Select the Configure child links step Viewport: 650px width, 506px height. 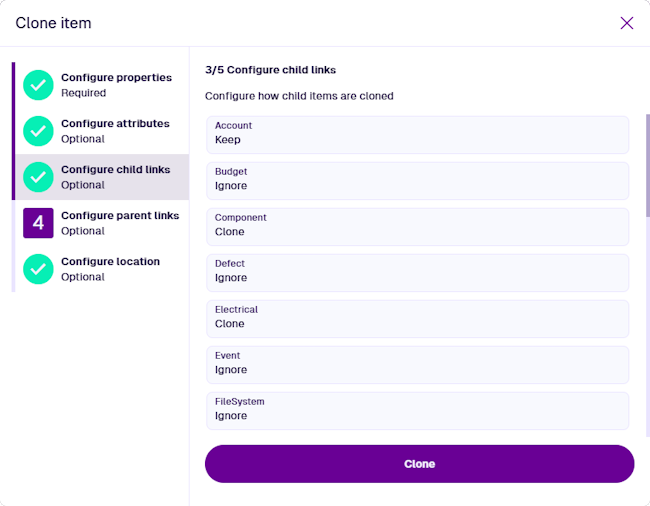click(115, 177)
